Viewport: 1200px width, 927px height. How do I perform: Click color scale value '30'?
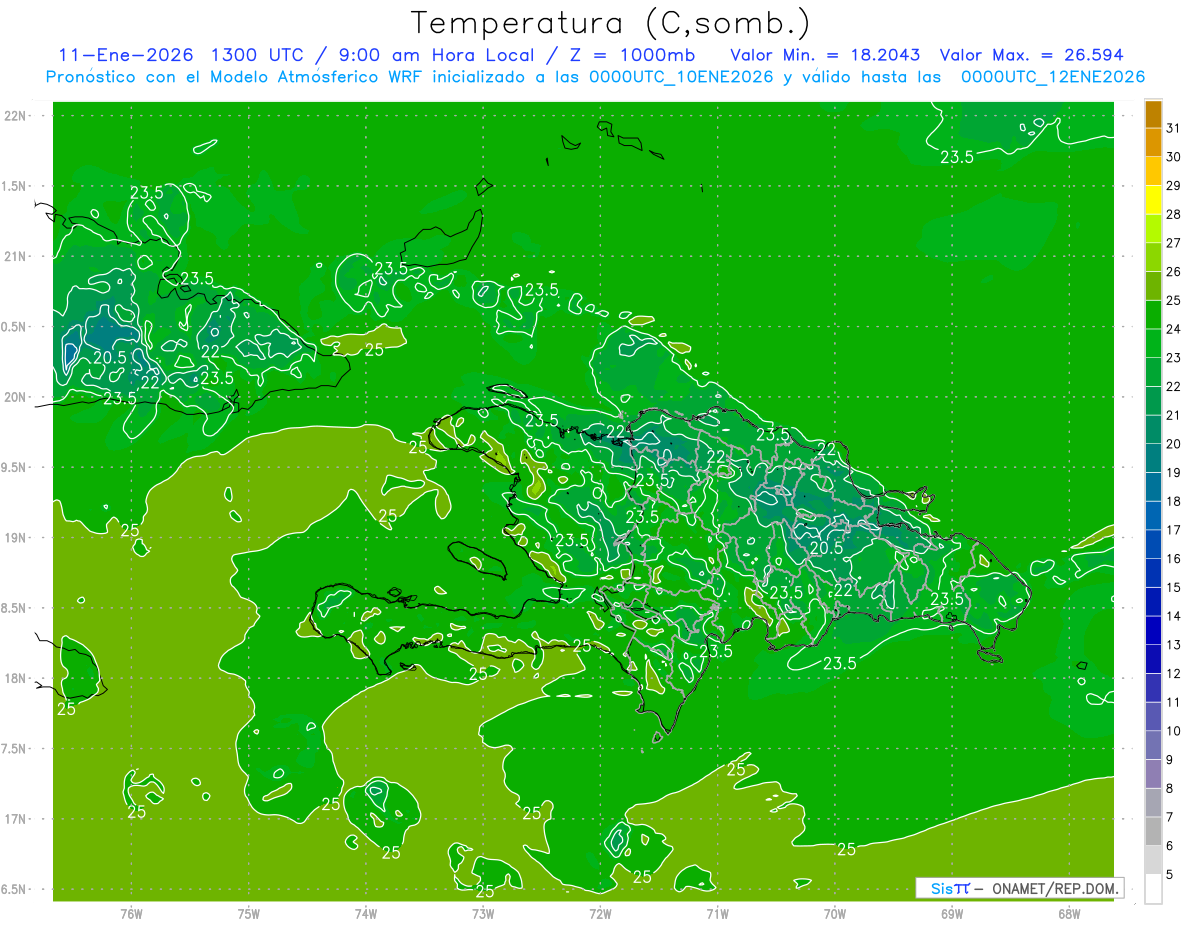click(1174, 157)
